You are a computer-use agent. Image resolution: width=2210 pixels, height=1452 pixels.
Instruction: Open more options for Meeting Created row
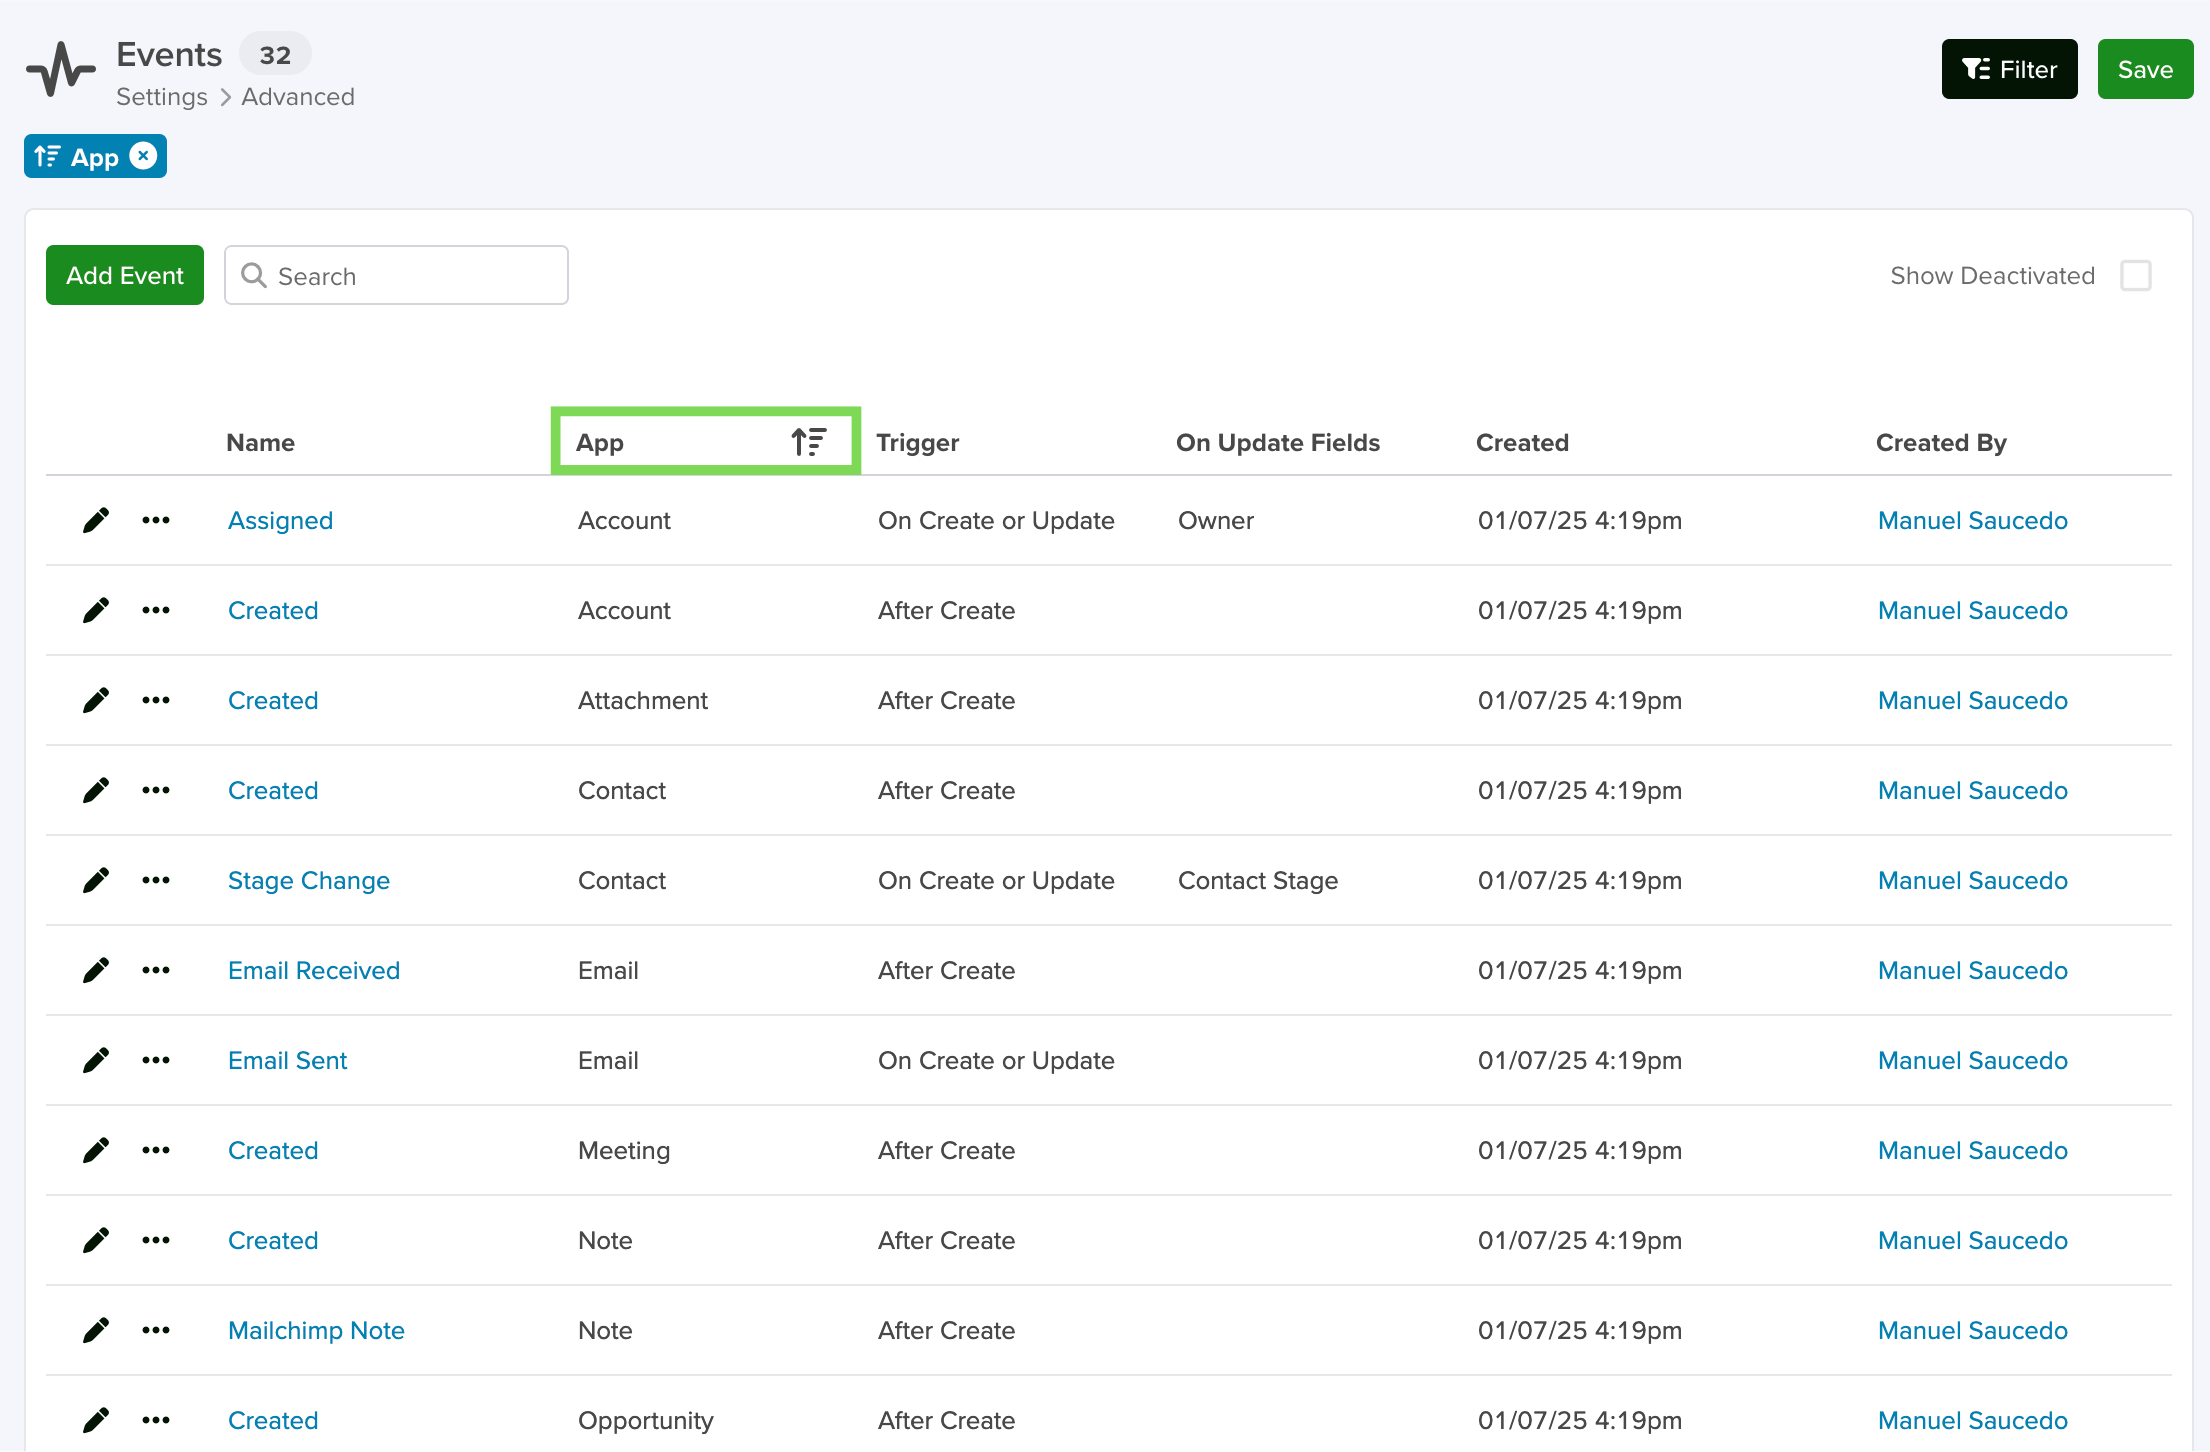point(156,1150)
